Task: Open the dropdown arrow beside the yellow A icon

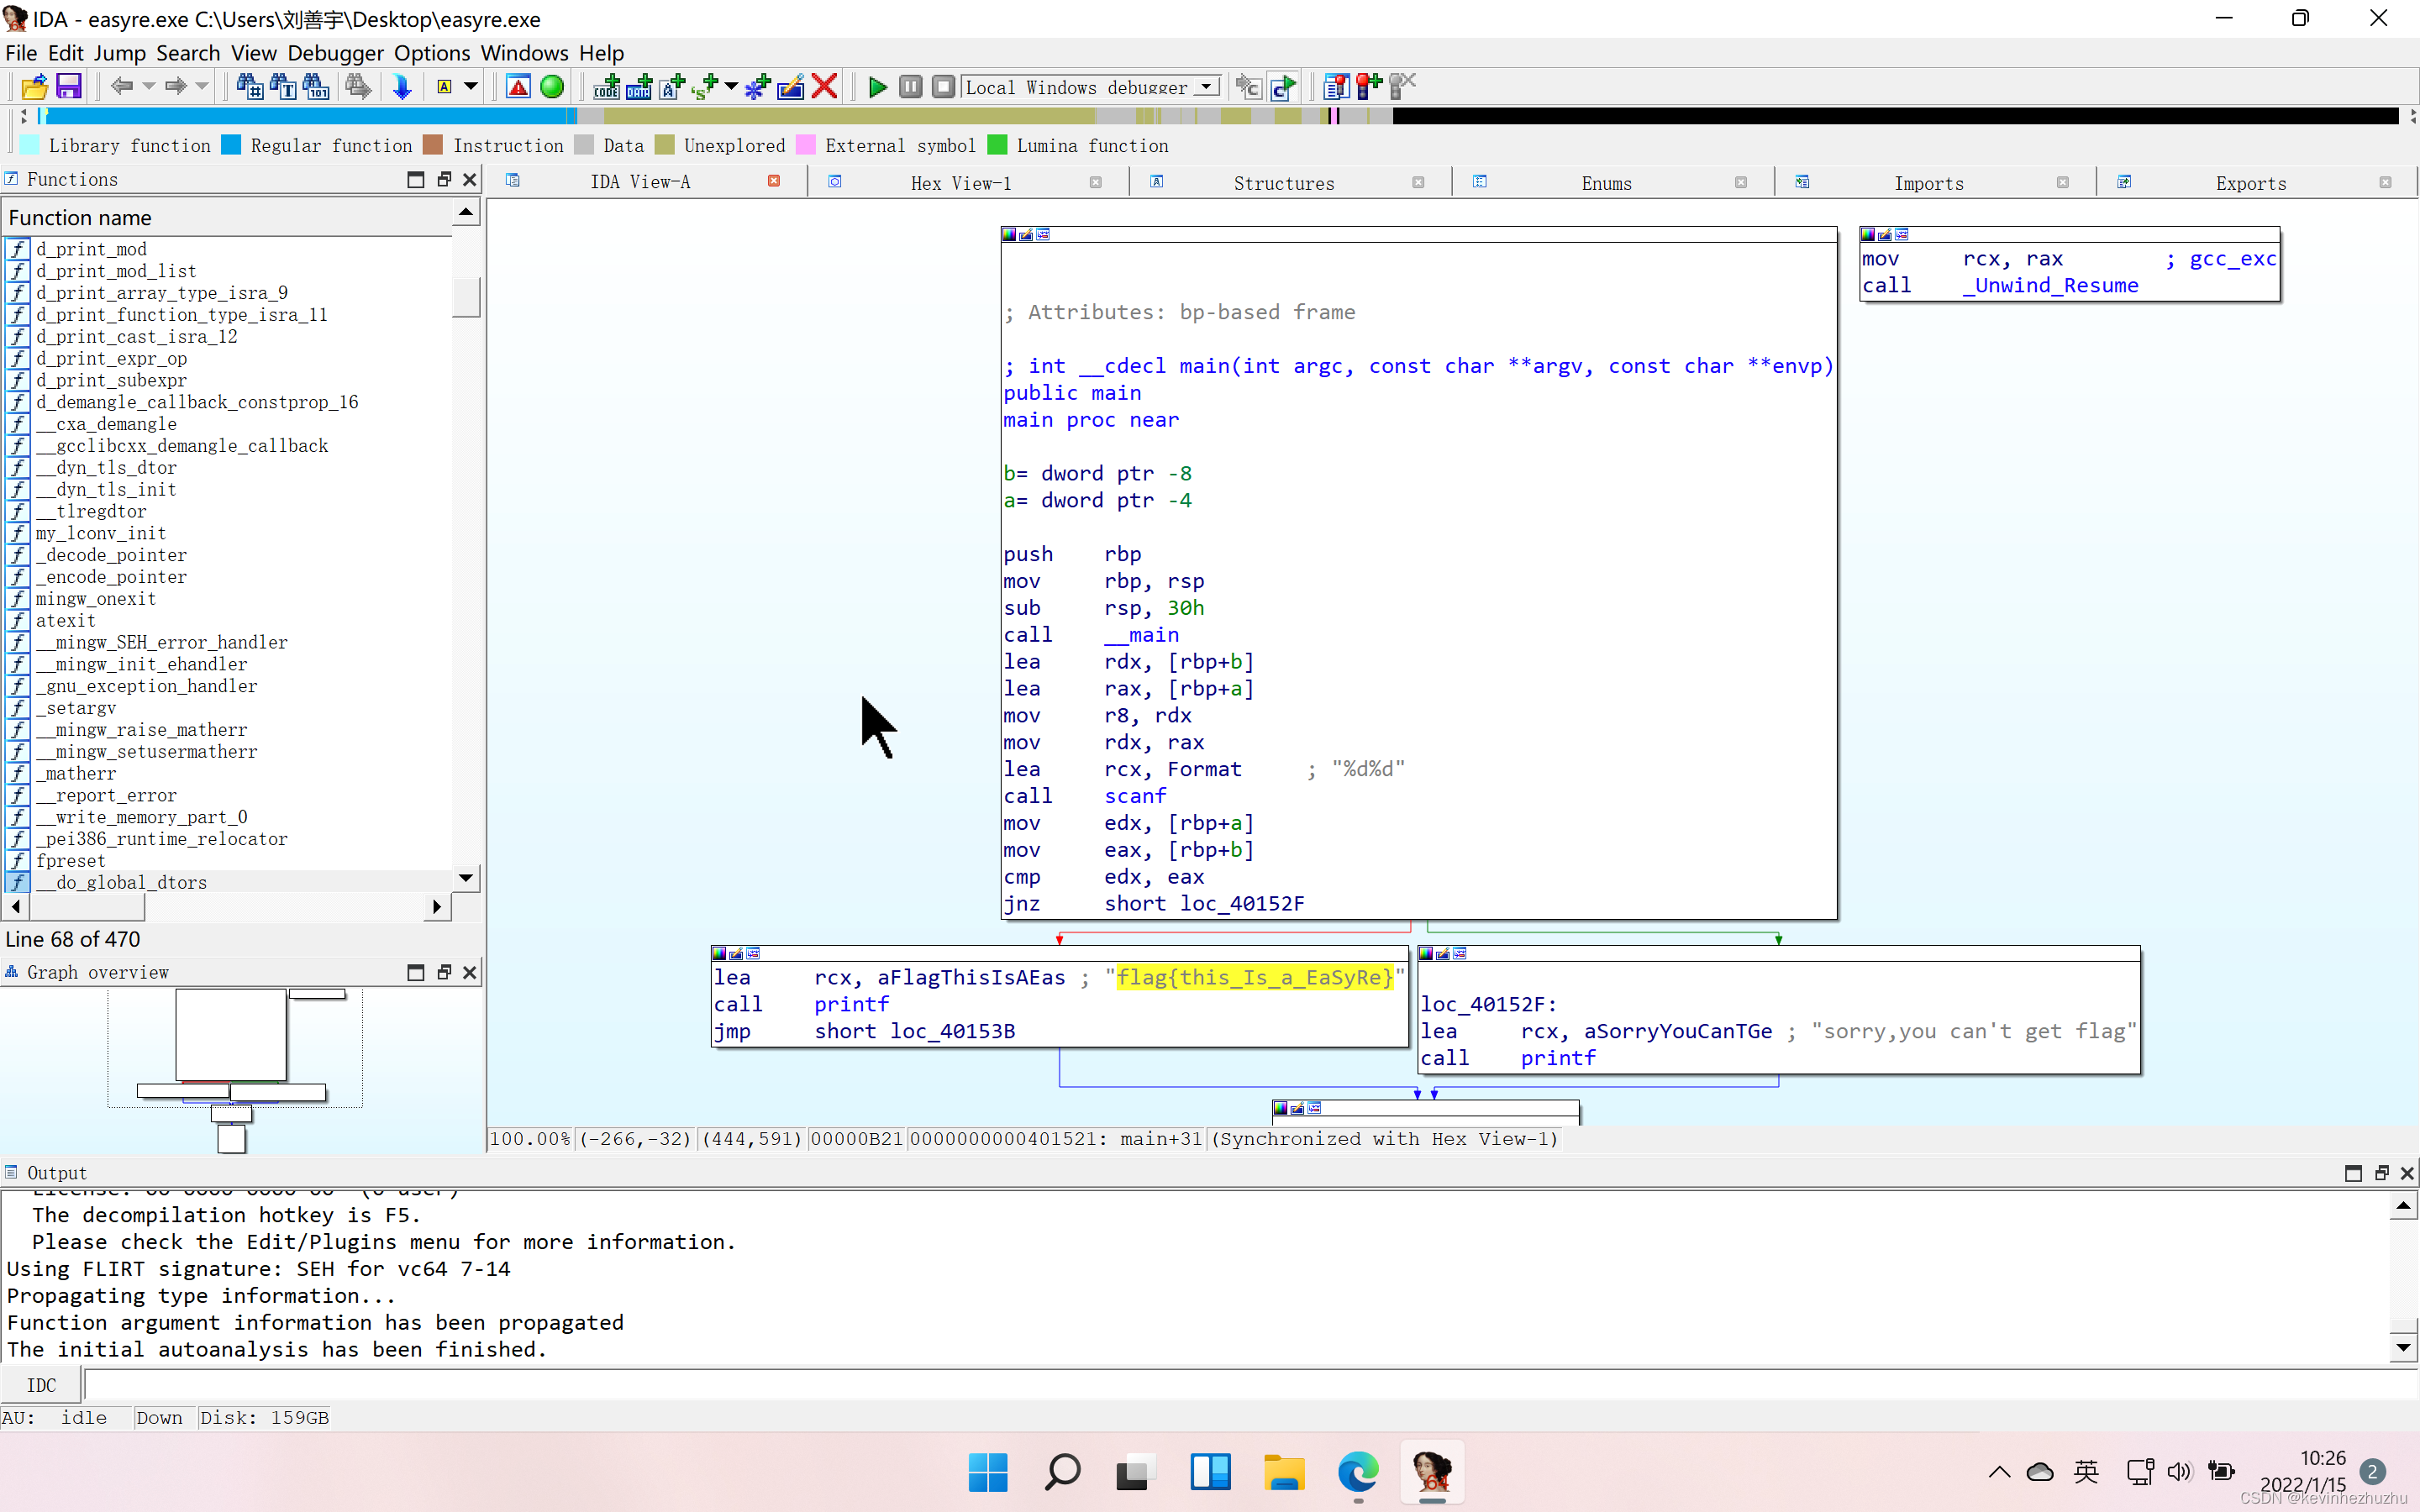Action: point(471,87)
